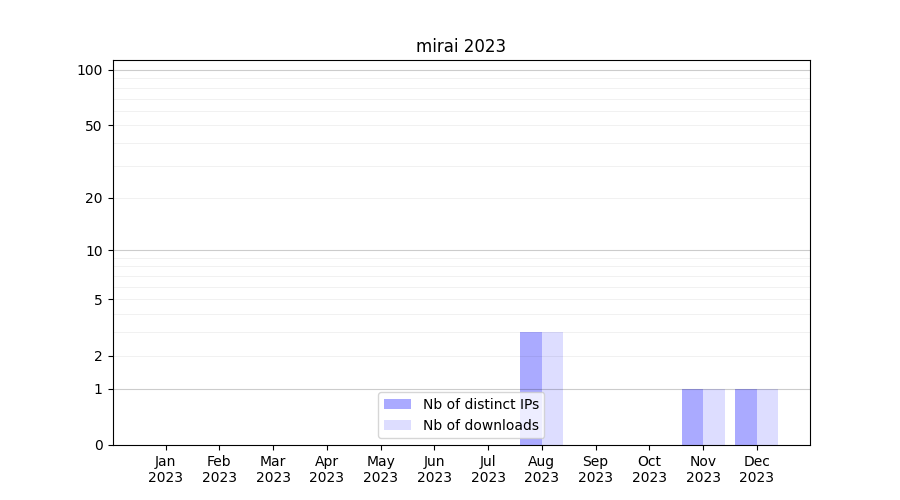Image resolution: width=900 pixels, height=500 pixels.
Task: Click the 'Oct 2023' x-axis label
Action: [x=649, y=469]
